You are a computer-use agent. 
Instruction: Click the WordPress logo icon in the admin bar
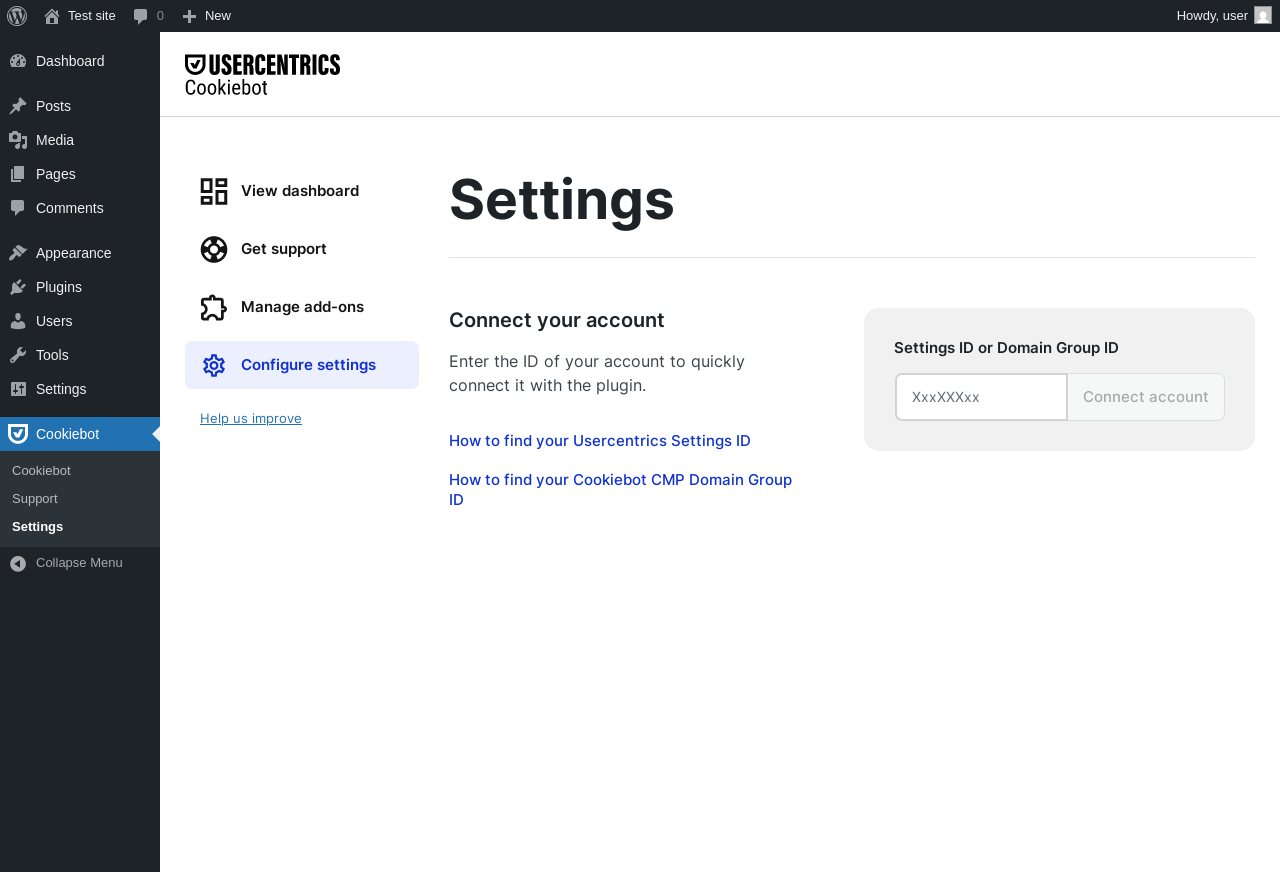(x=17, y=16)
